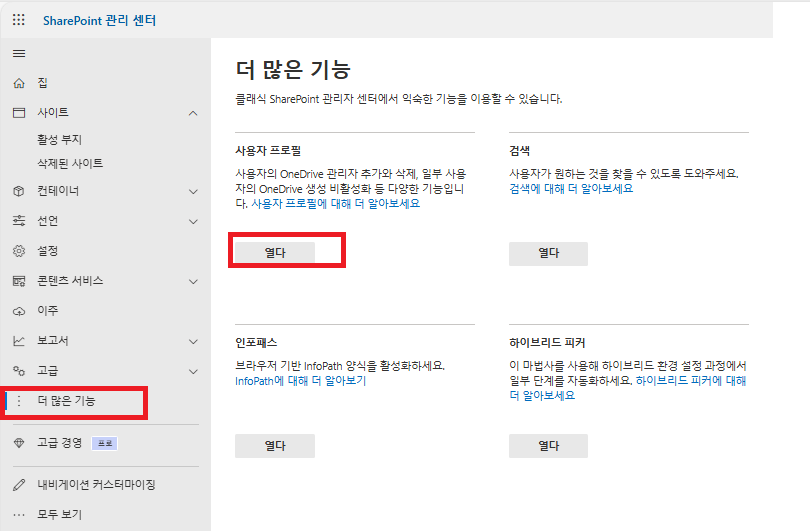Go to 집 in the navigation
The width and height of the screenshot is (810, 531).
point(42,83)
